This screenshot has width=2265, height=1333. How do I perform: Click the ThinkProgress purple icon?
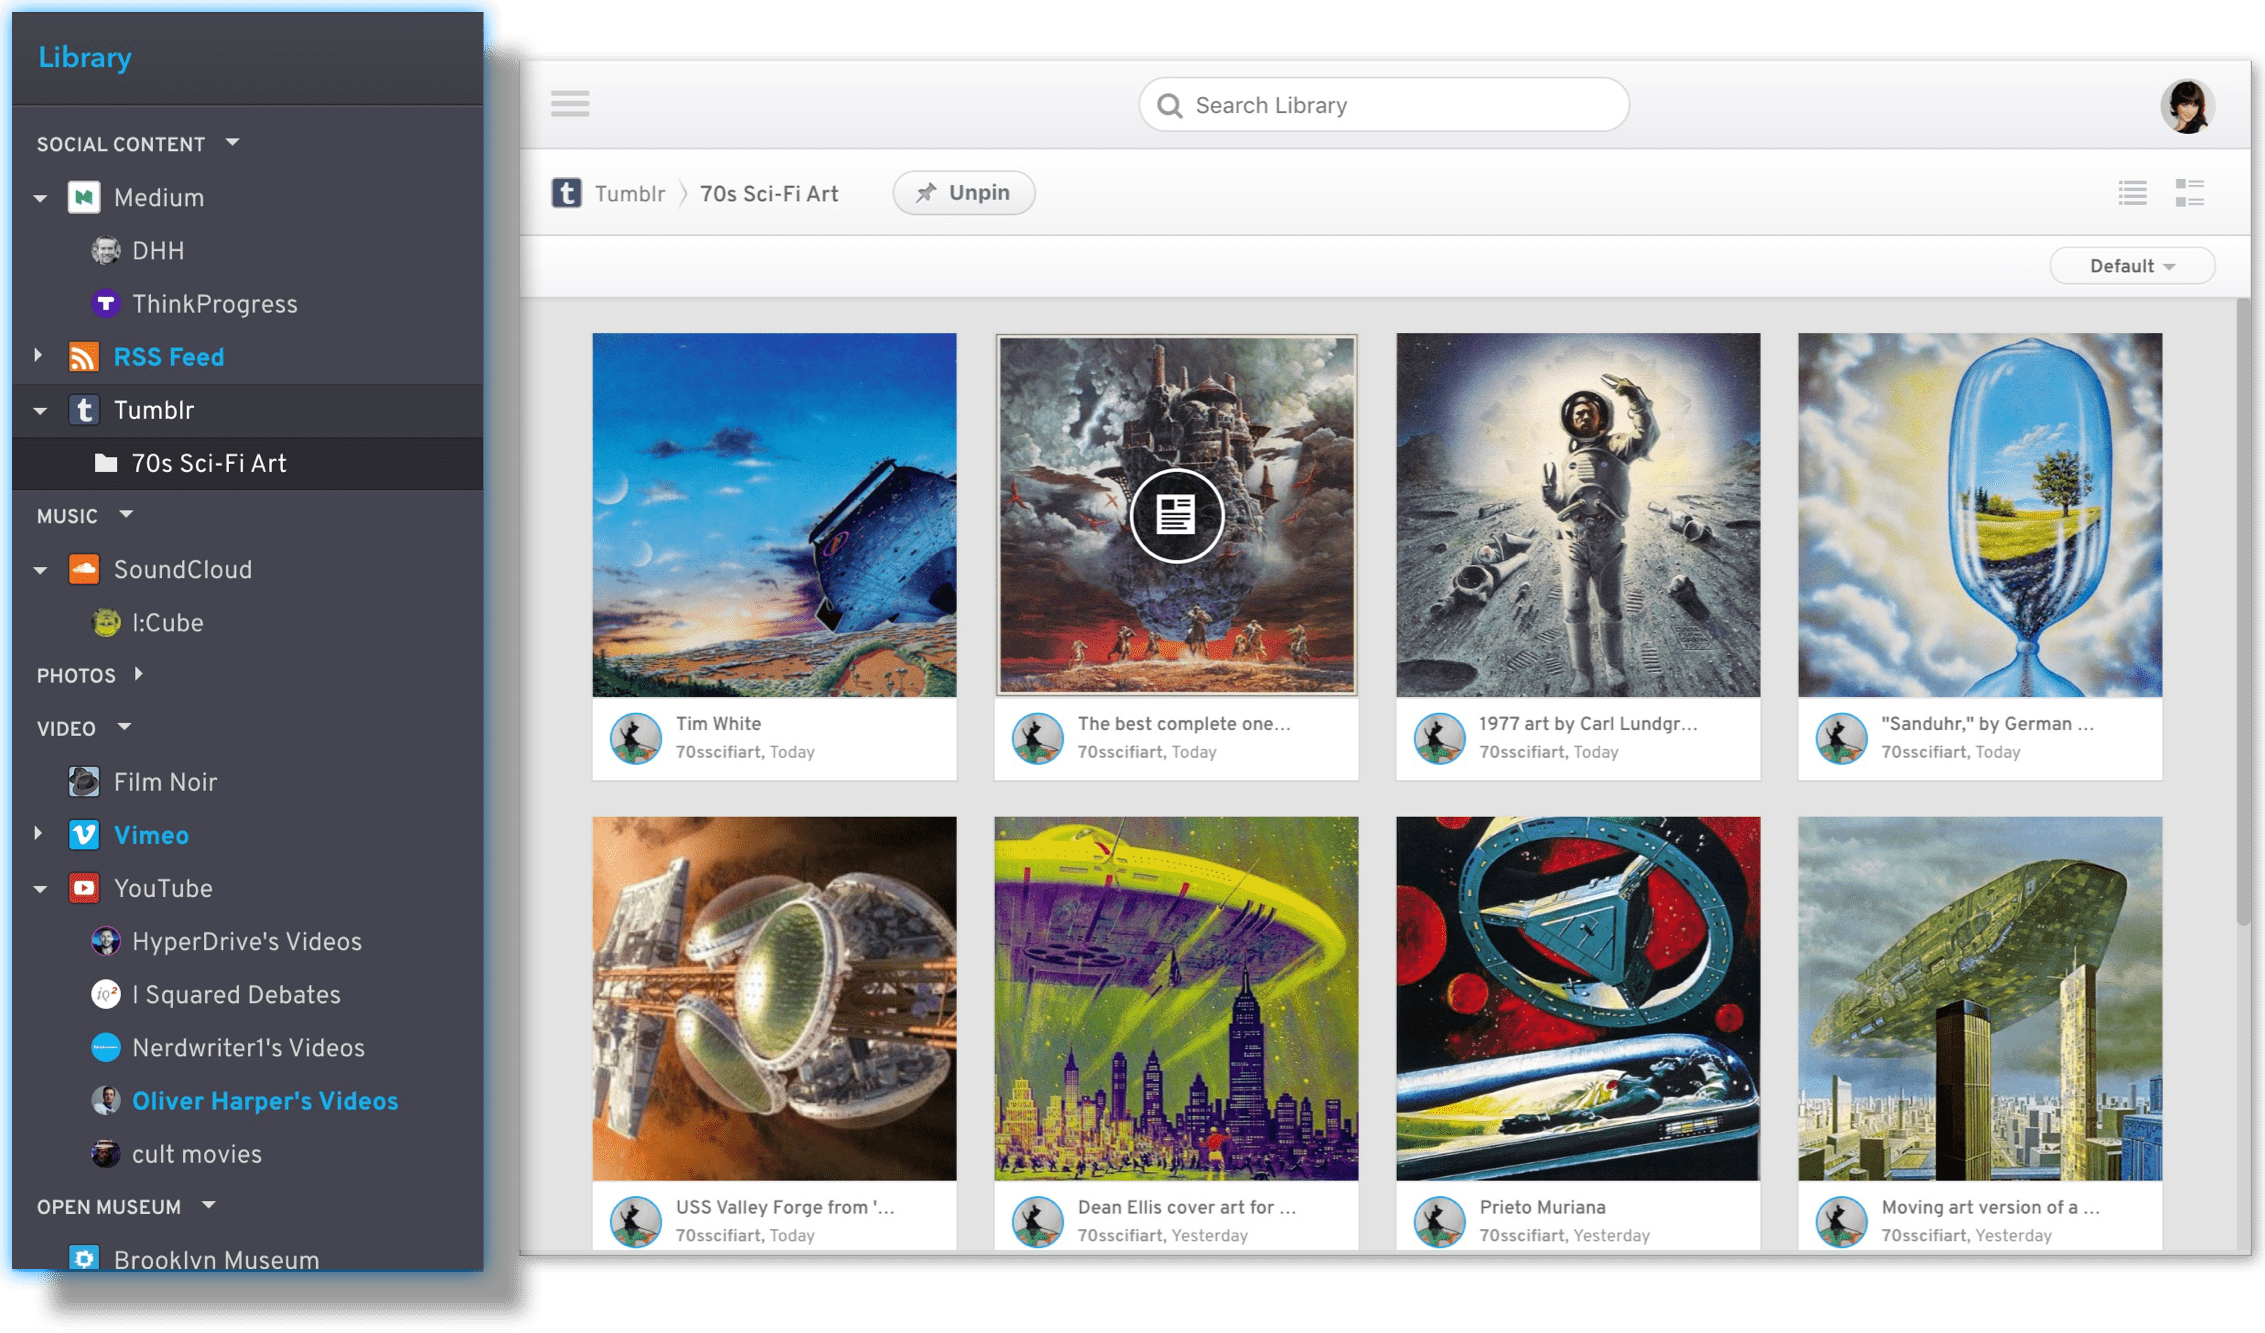click(x=106, y=304)
